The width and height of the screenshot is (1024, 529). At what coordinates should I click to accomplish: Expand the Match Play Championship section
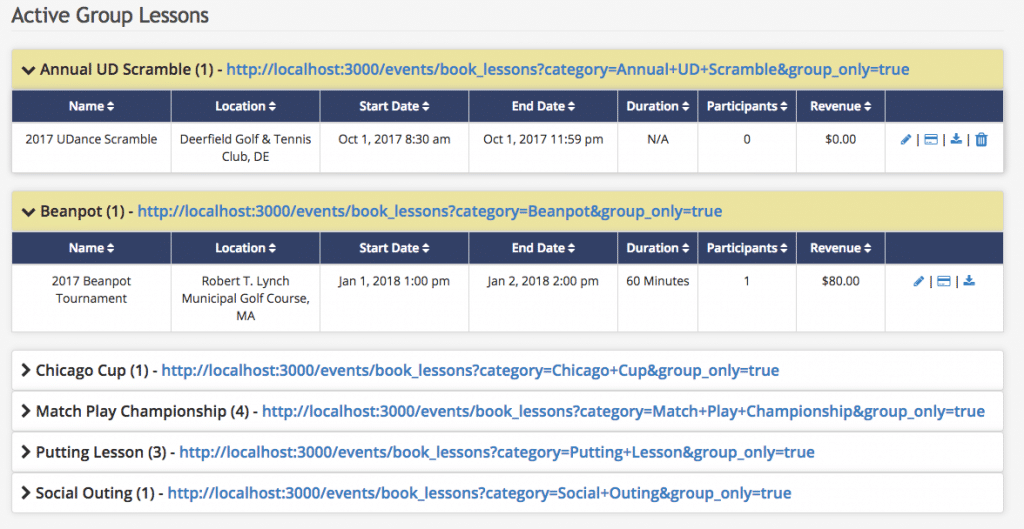coord(26,411)
